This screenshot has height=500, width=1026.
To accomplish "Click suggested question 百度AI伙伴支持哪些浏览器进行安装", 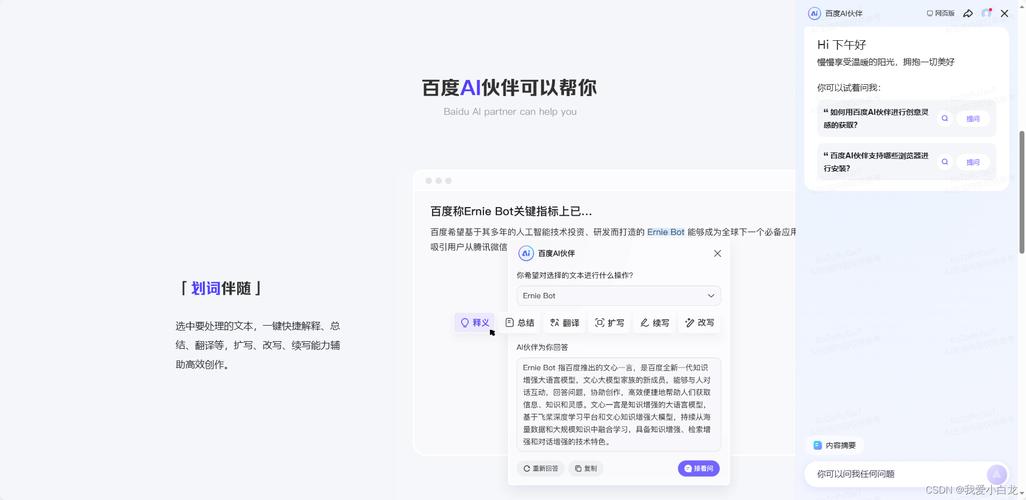I will click(876, 162).
